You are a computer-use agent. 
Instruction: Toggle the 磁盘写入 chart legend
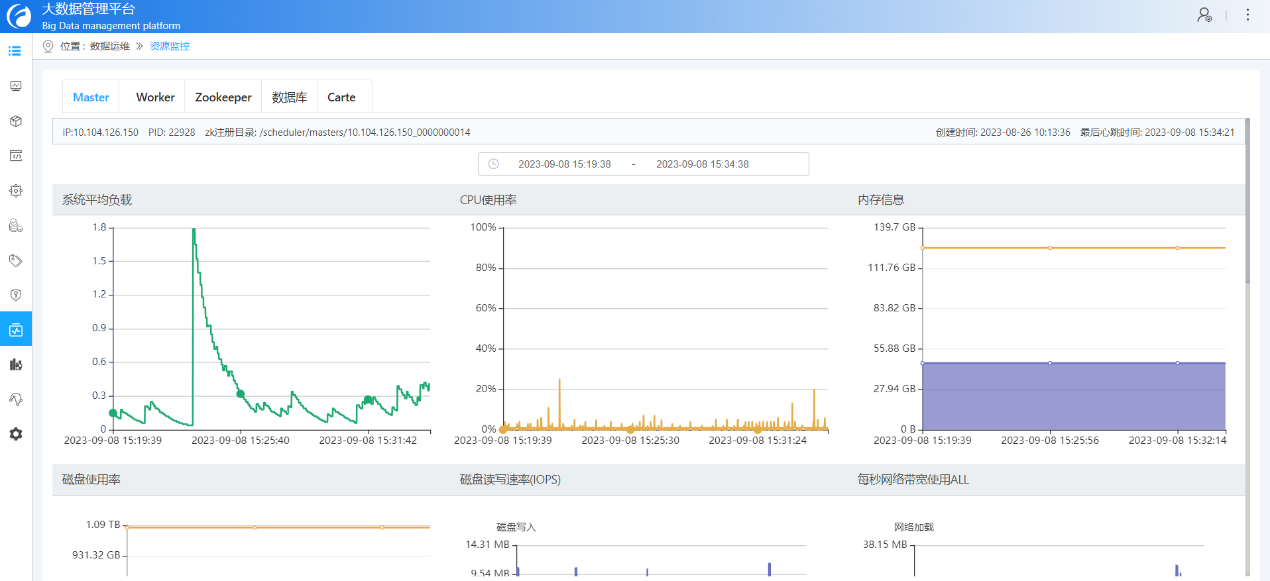516,526
